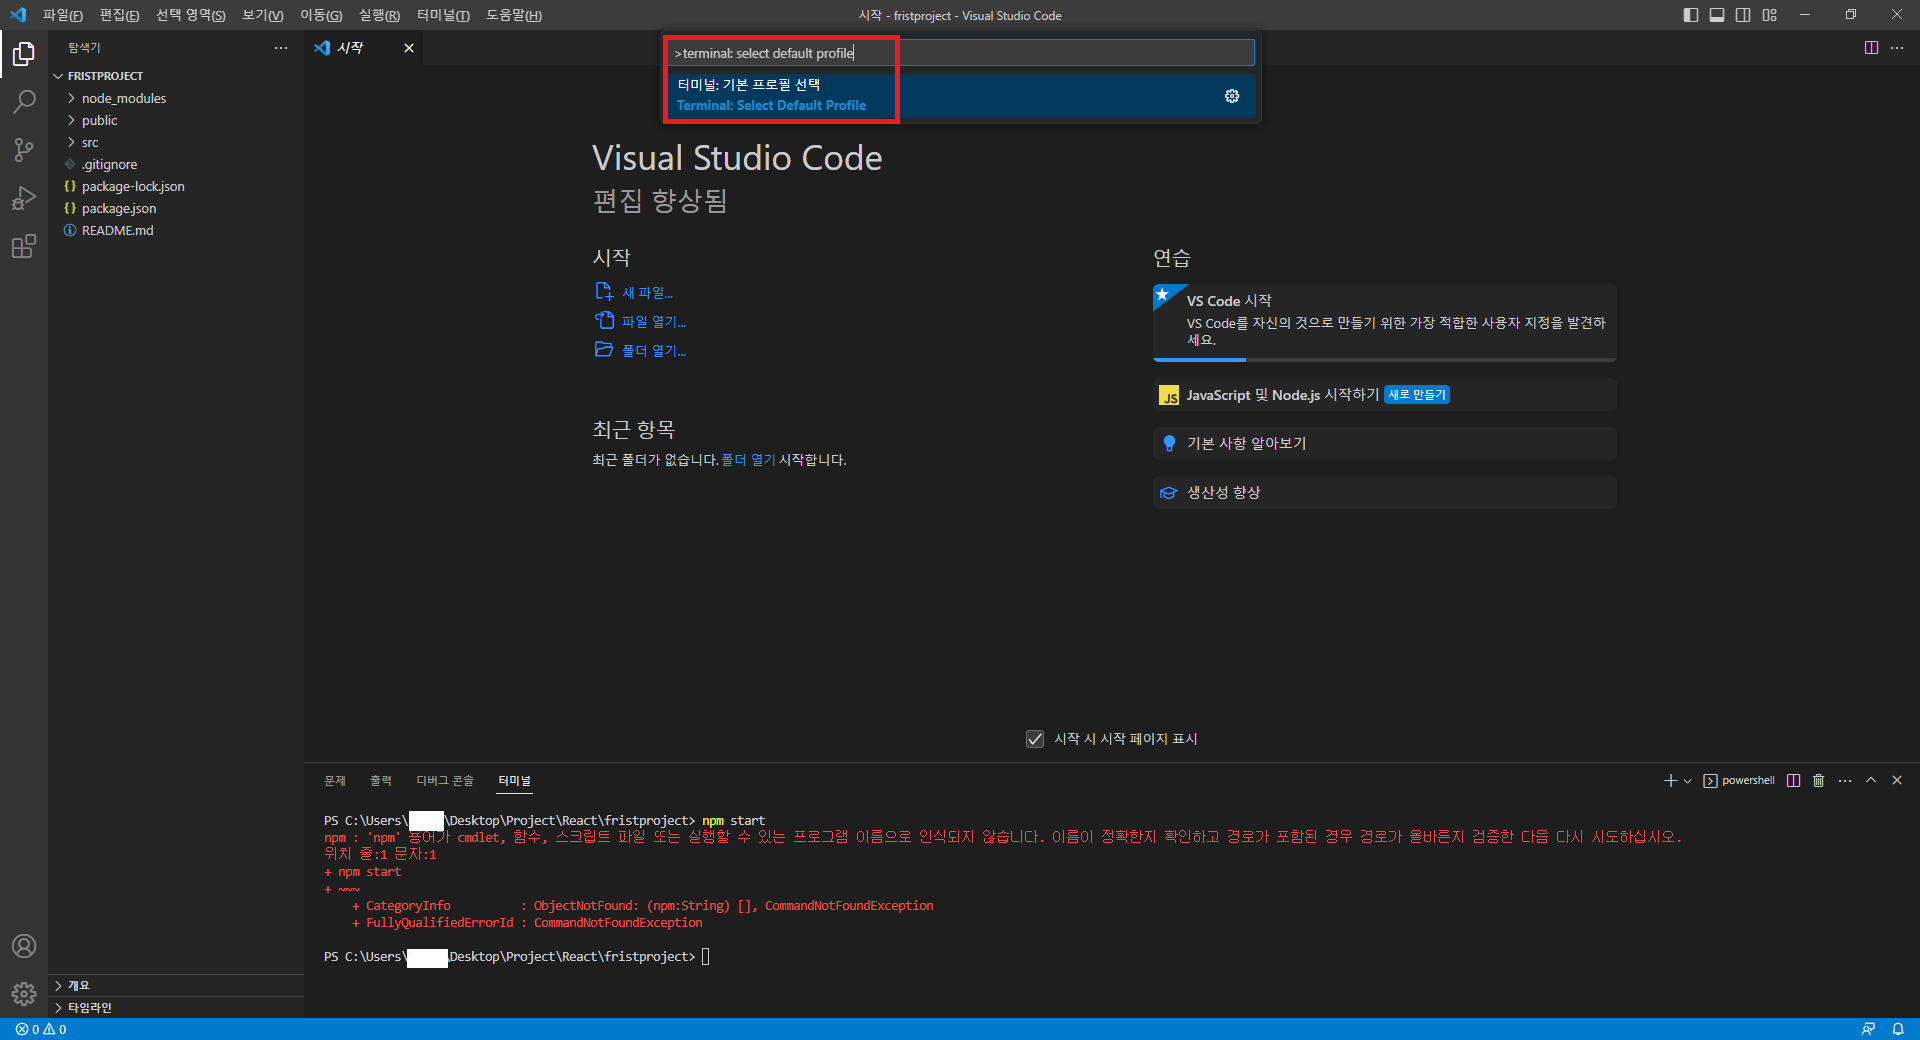Viewport: 1920px width, 1040px height.
Task: Open the 파일(F) menu
Action: [x=63, y=15]
